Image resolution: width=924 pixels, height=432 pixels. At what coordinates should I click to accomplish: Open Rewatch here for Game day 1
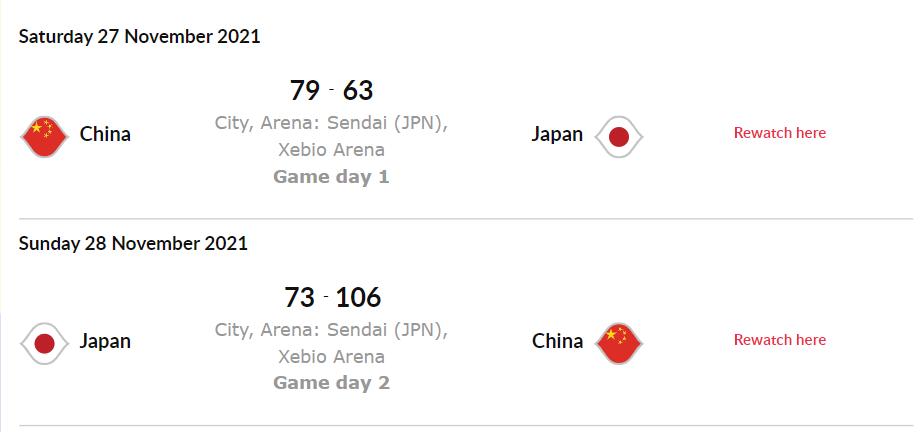tap(779, 133)
